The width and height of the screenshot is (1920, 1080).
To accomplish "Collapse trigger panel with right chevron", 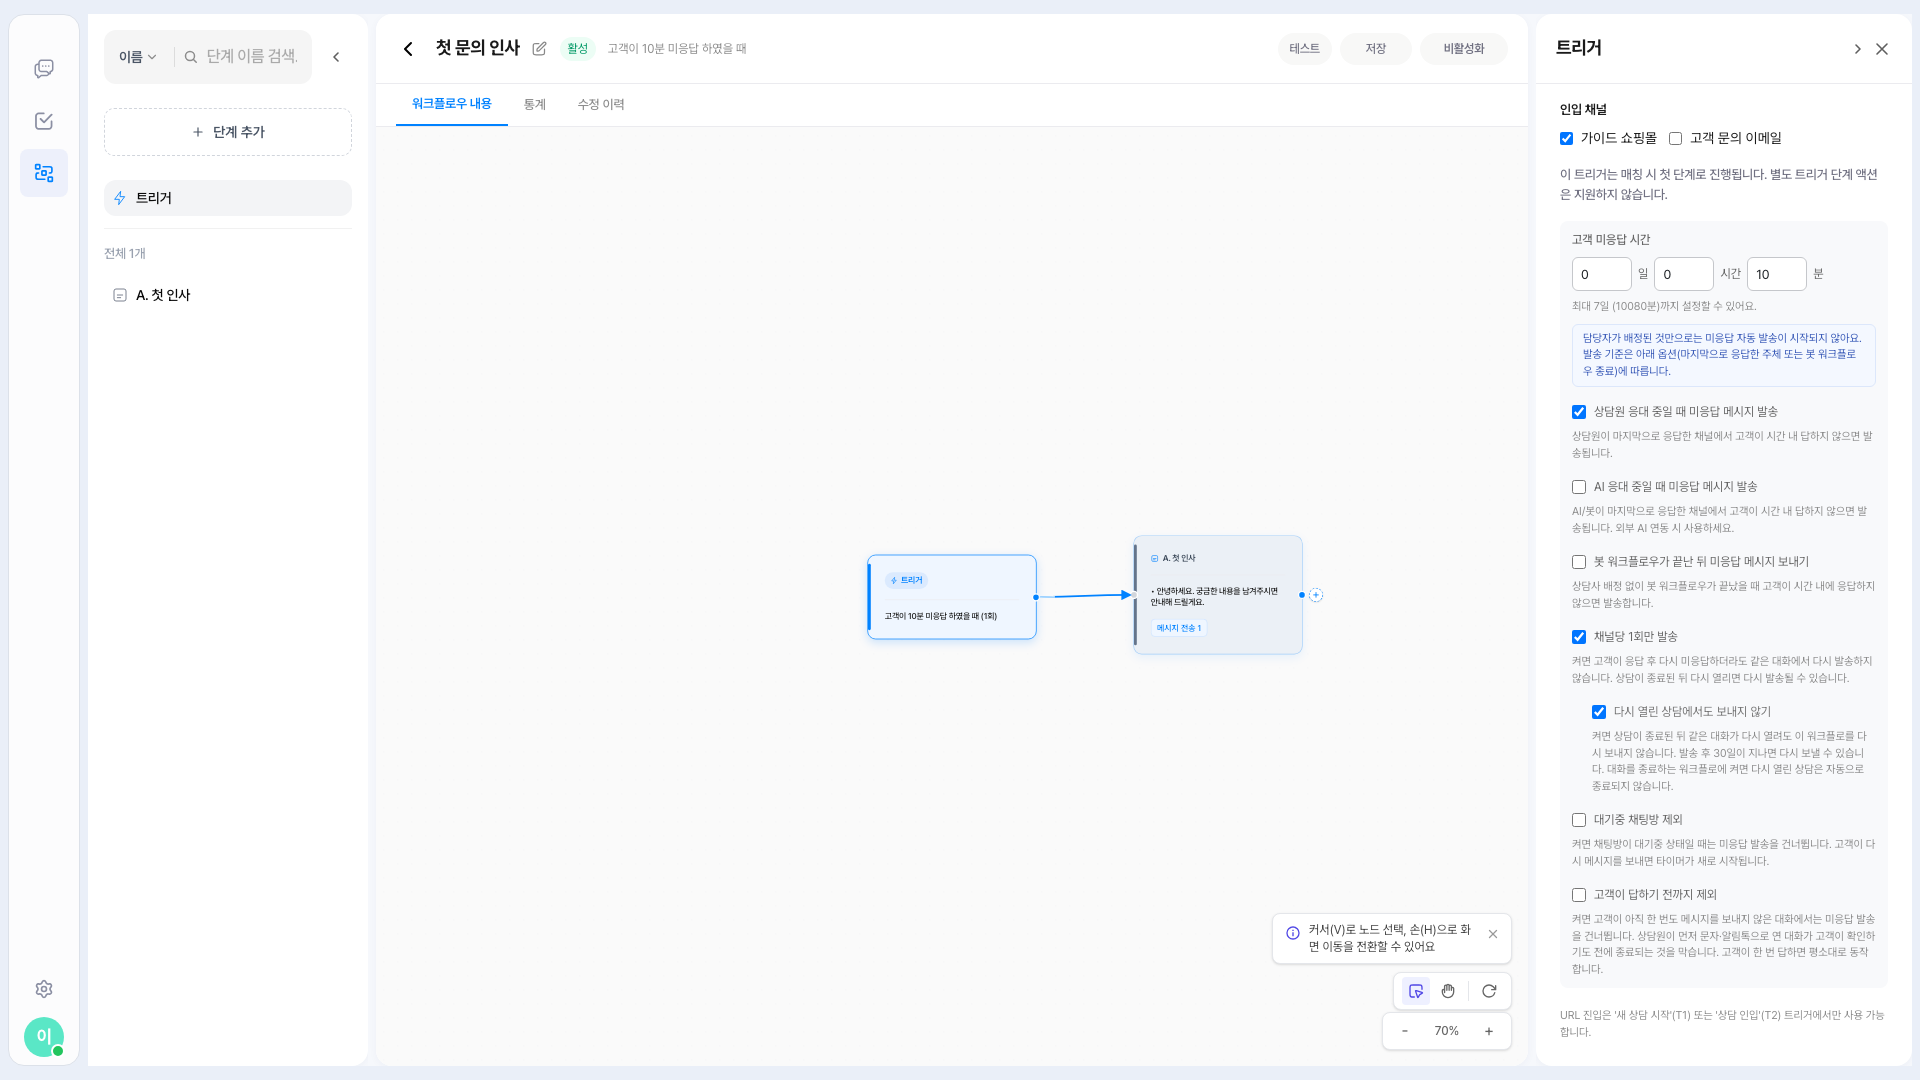I will (1857, 49).
